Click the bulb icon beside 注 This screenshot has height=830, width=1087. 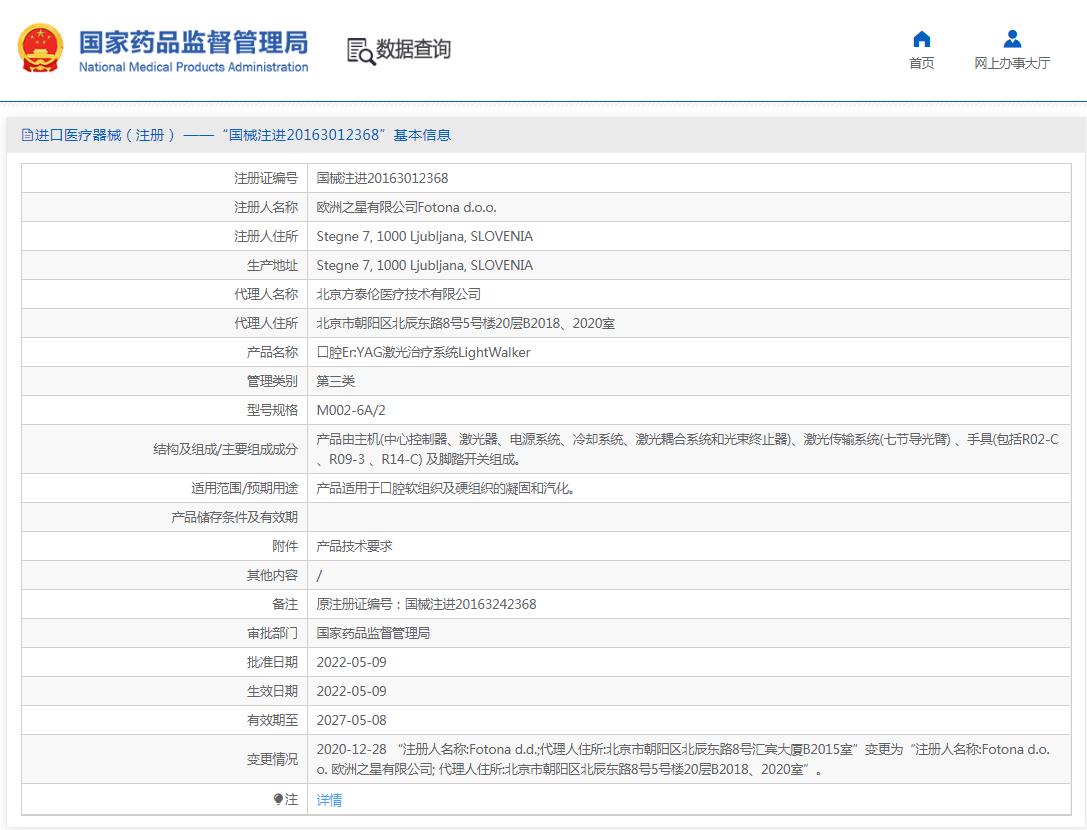278,799
